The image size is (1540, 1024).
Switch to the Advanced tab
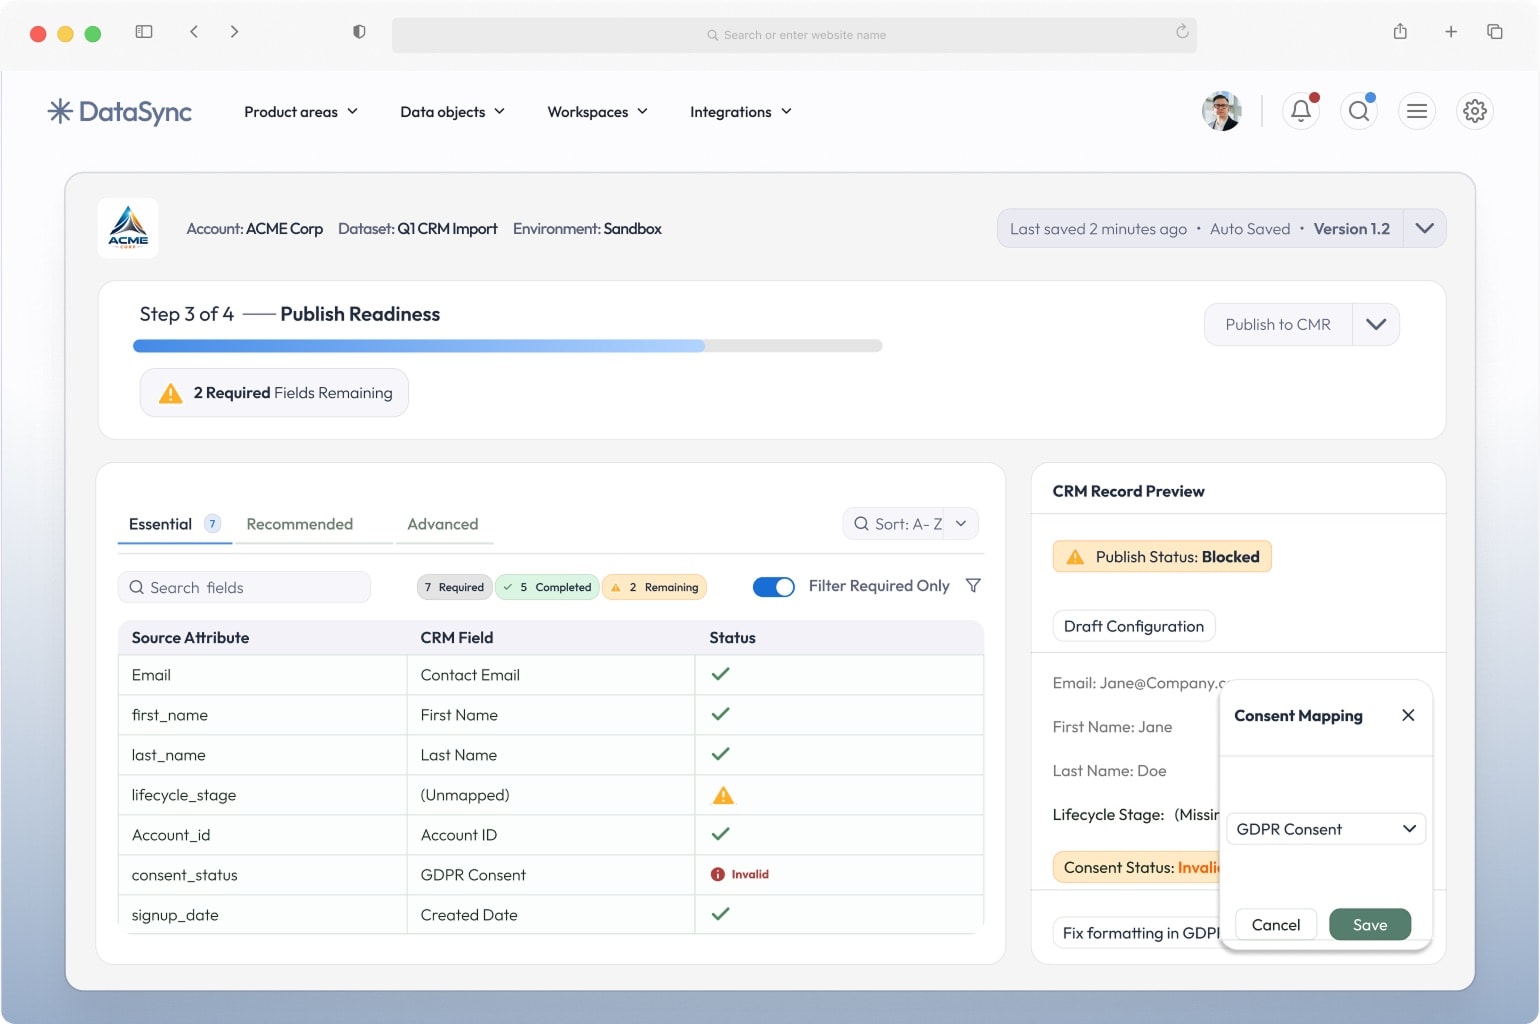(x=442, y=525)
